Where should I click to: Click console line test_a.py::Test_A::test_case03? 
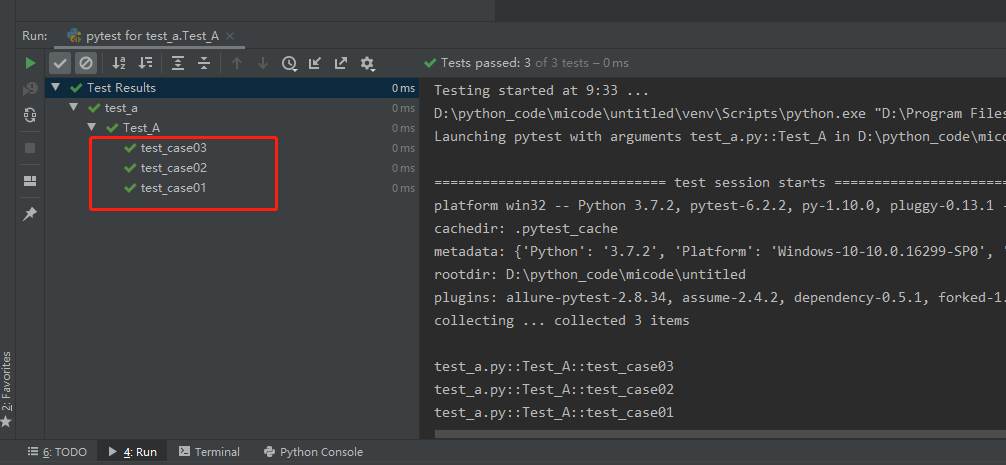(x=554, y=367)
